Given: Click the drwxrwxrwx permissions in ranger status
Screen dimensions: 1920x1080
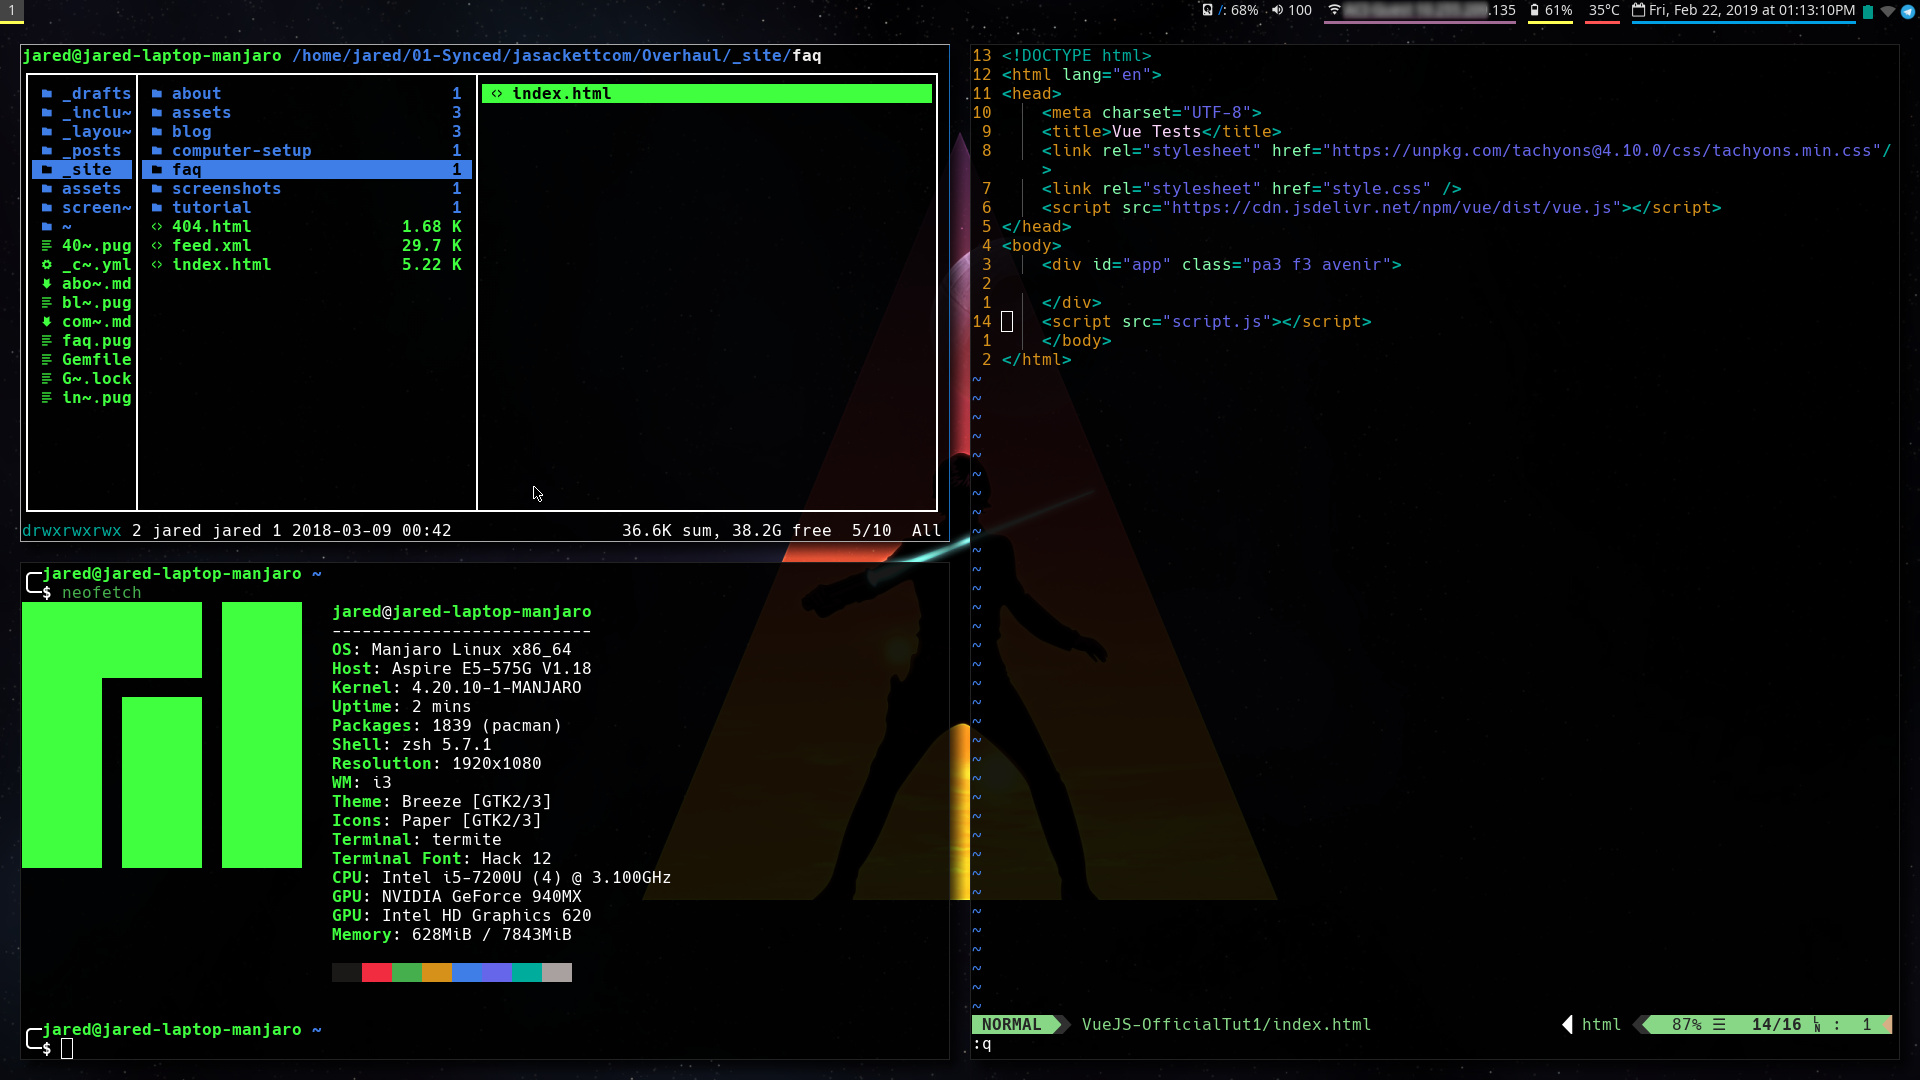Looking at the screenshot, I should coord(72,531).
